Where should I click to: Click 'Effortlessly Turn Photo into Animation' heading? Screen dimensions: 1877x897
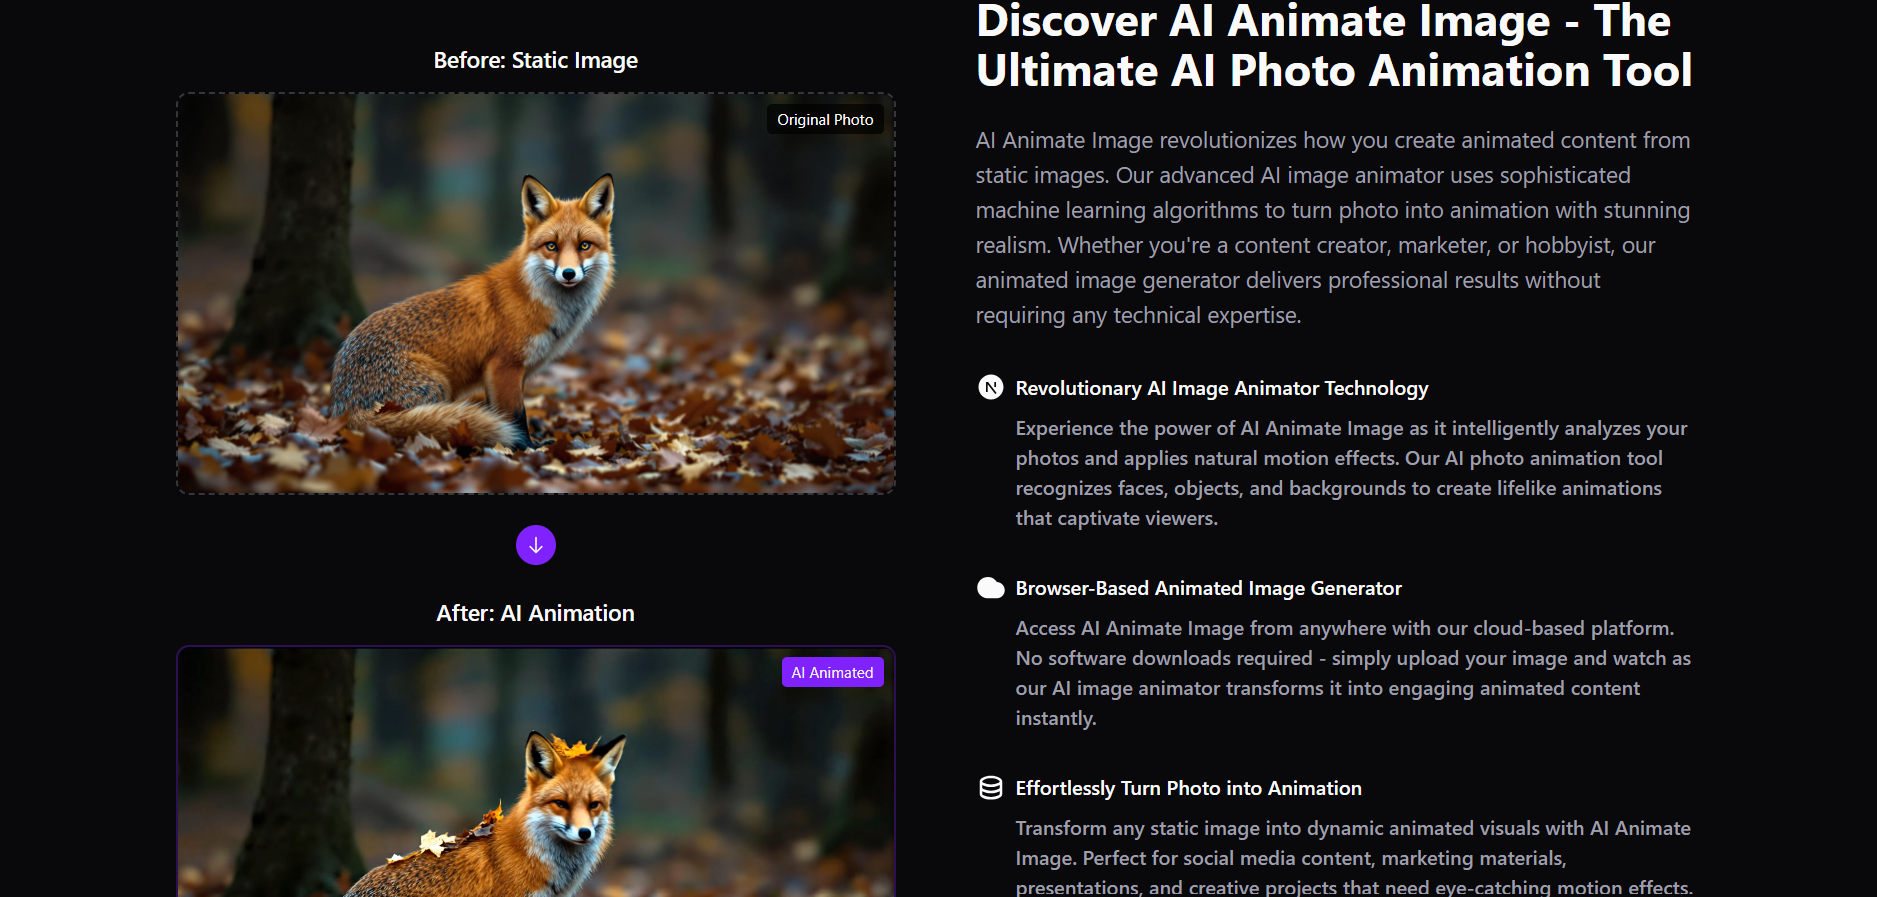pos(1188,788)
